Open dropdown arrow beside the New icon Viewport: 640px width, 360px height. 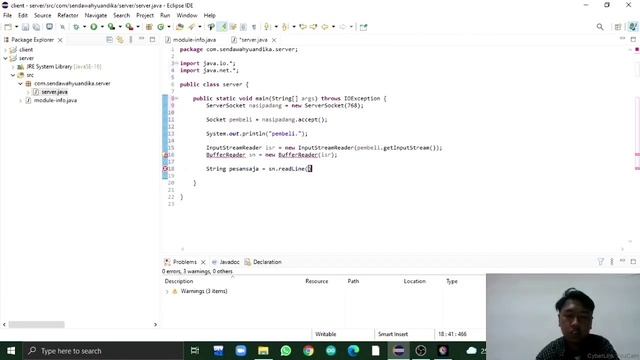point(17,27)
